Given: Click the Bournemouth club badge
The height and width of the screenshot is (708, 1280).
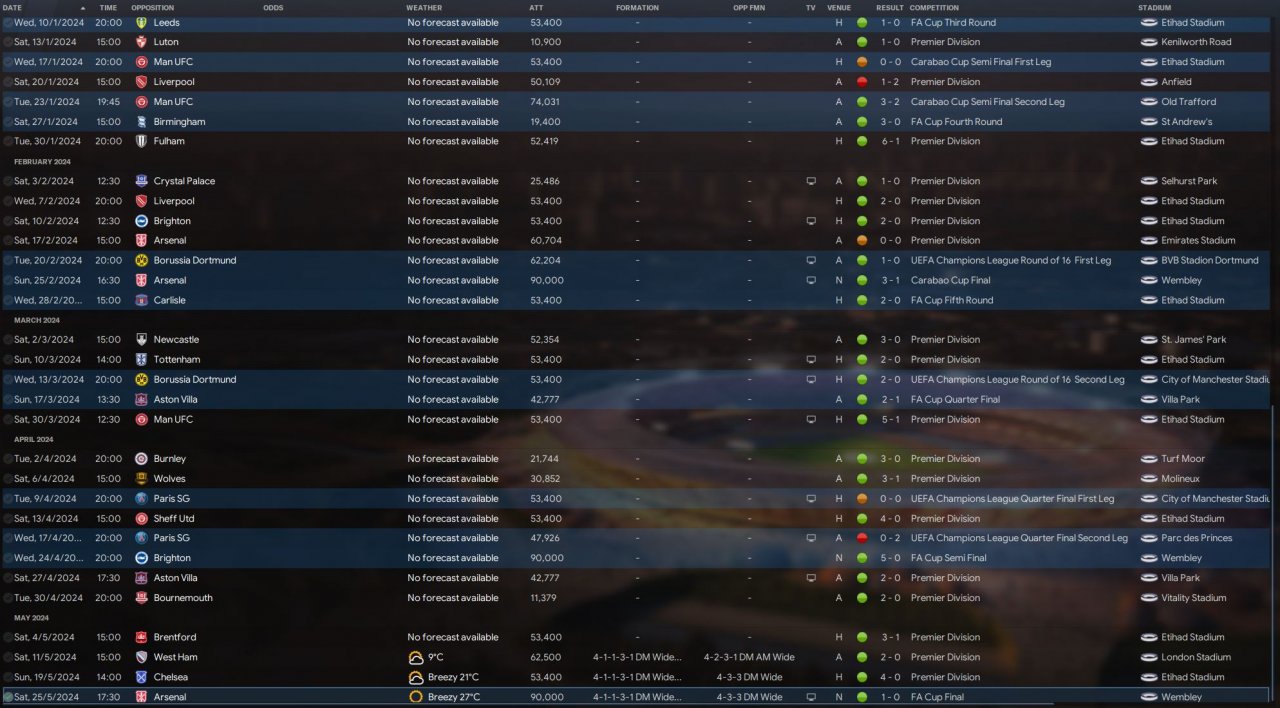Looking at the screenshot, I should (141, 598).
